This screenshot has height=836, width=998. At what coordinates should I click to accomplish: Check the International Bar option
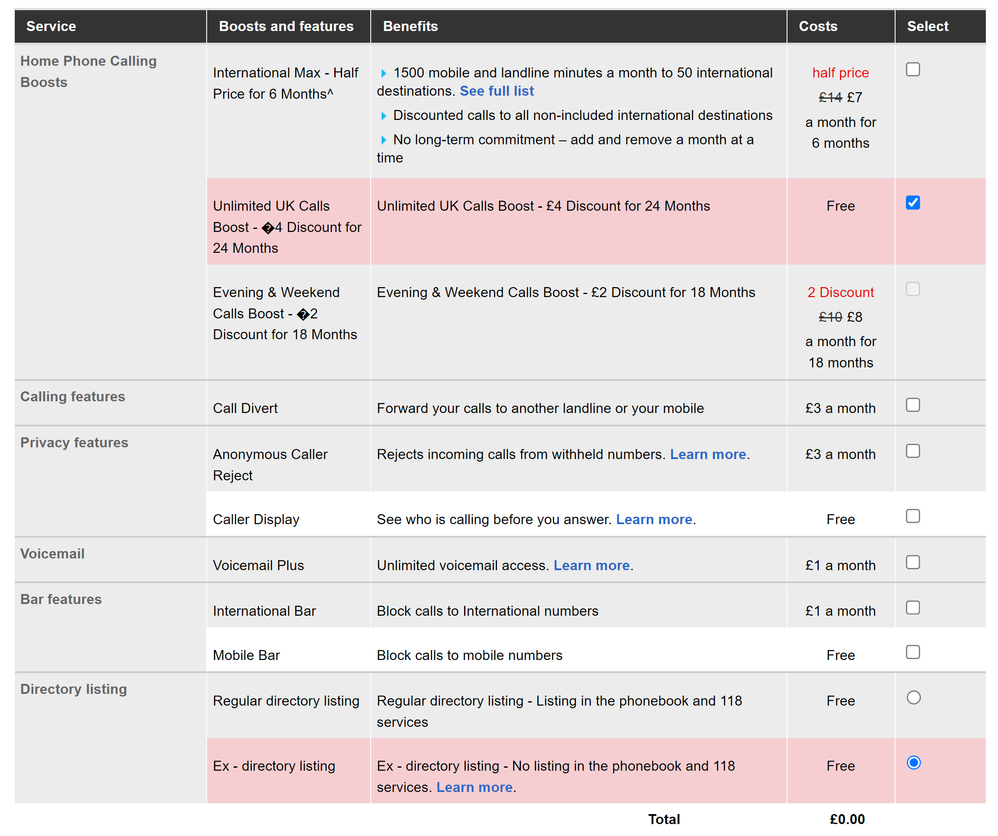click(x=912, y=608)
